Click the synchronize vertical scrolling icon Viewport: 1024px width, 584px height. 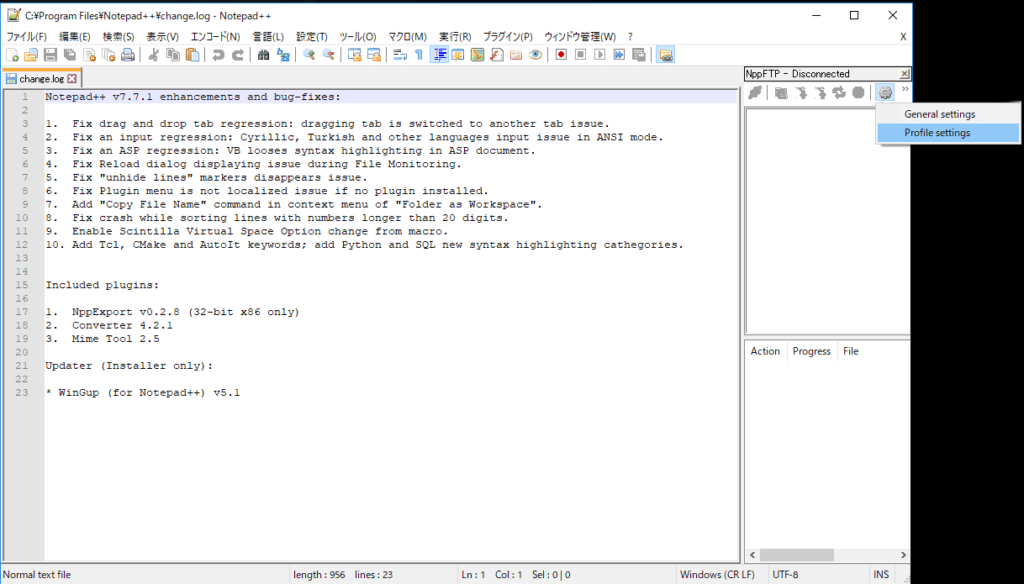pos(355,55)
